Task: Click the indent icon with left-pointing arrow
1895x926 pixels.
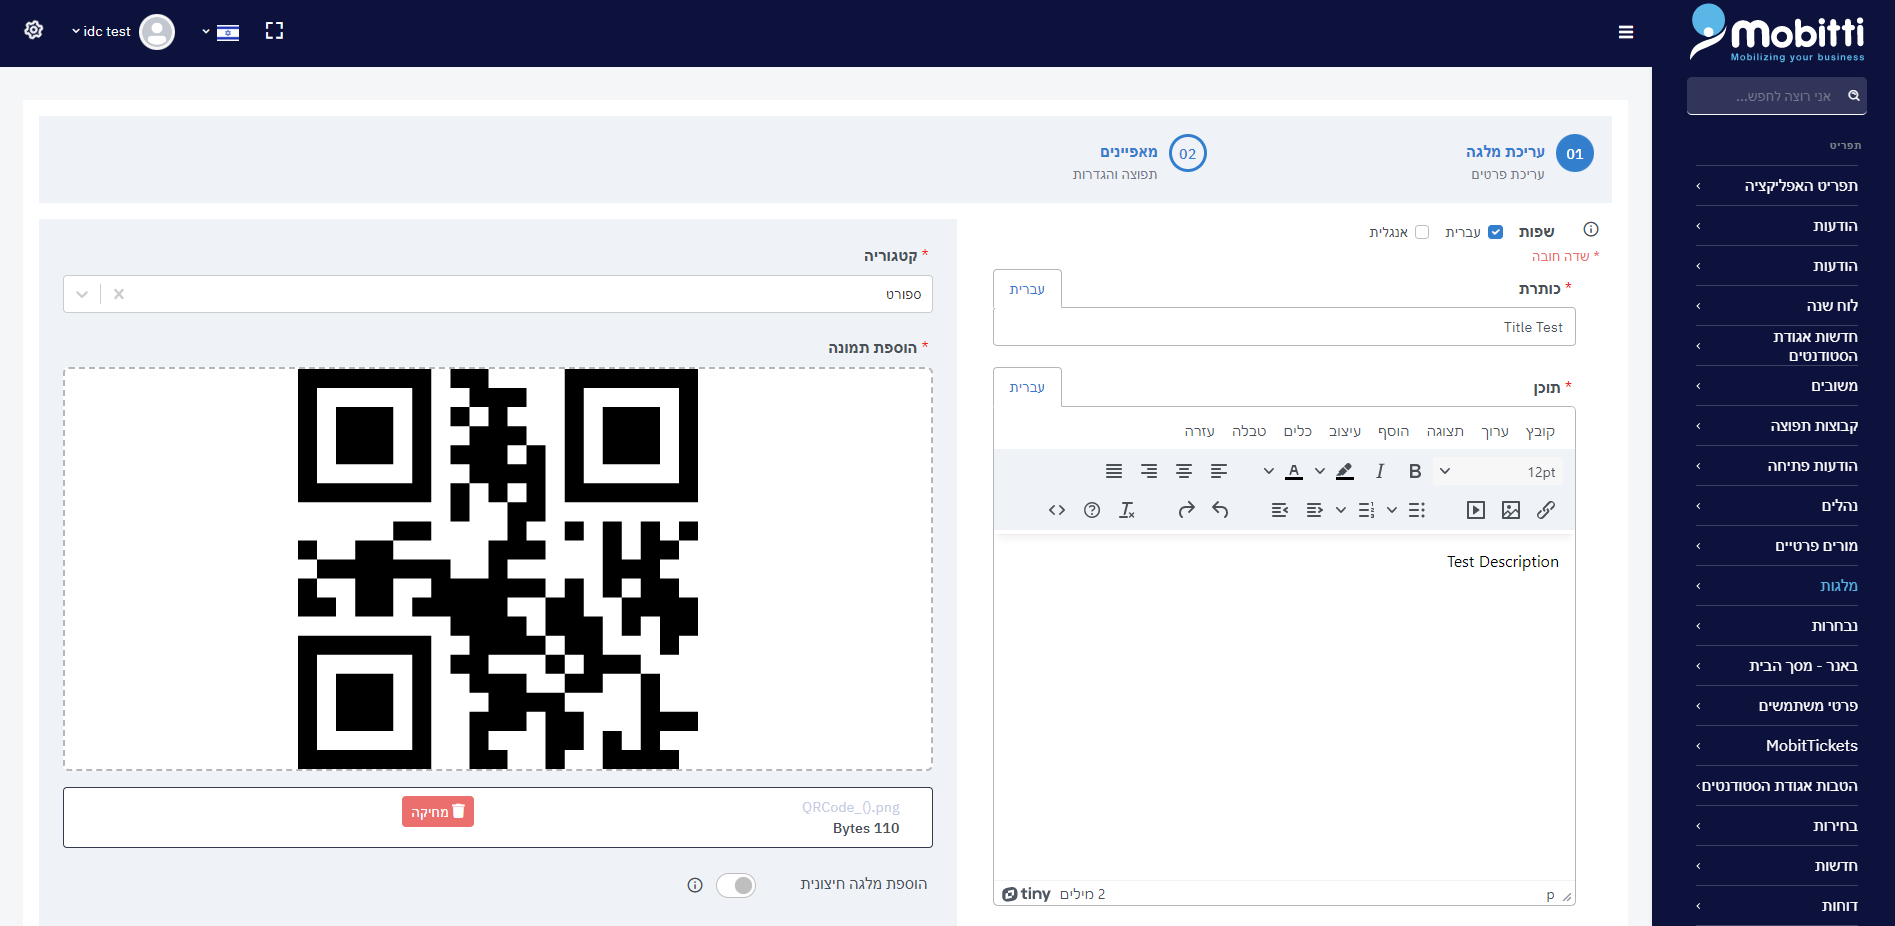Action: [1280, 510]
